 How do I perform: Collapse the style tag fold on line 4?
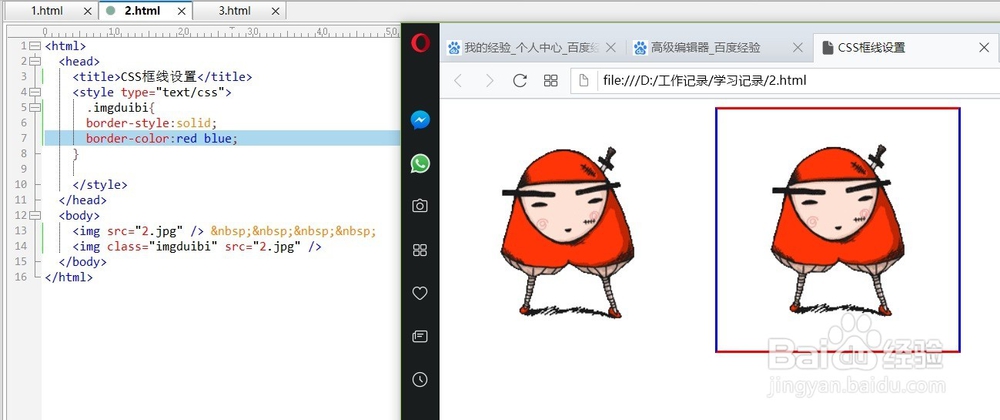pos(35,92)
